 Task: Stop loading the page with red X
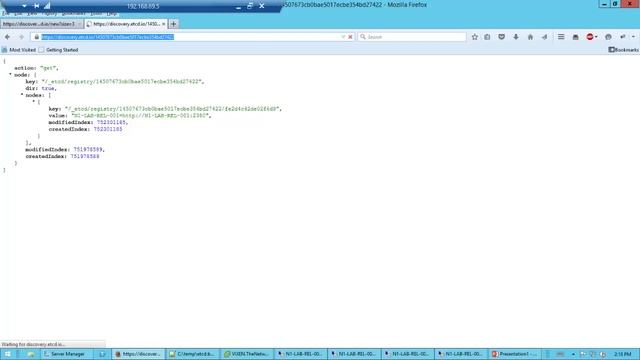pos(350,37)
